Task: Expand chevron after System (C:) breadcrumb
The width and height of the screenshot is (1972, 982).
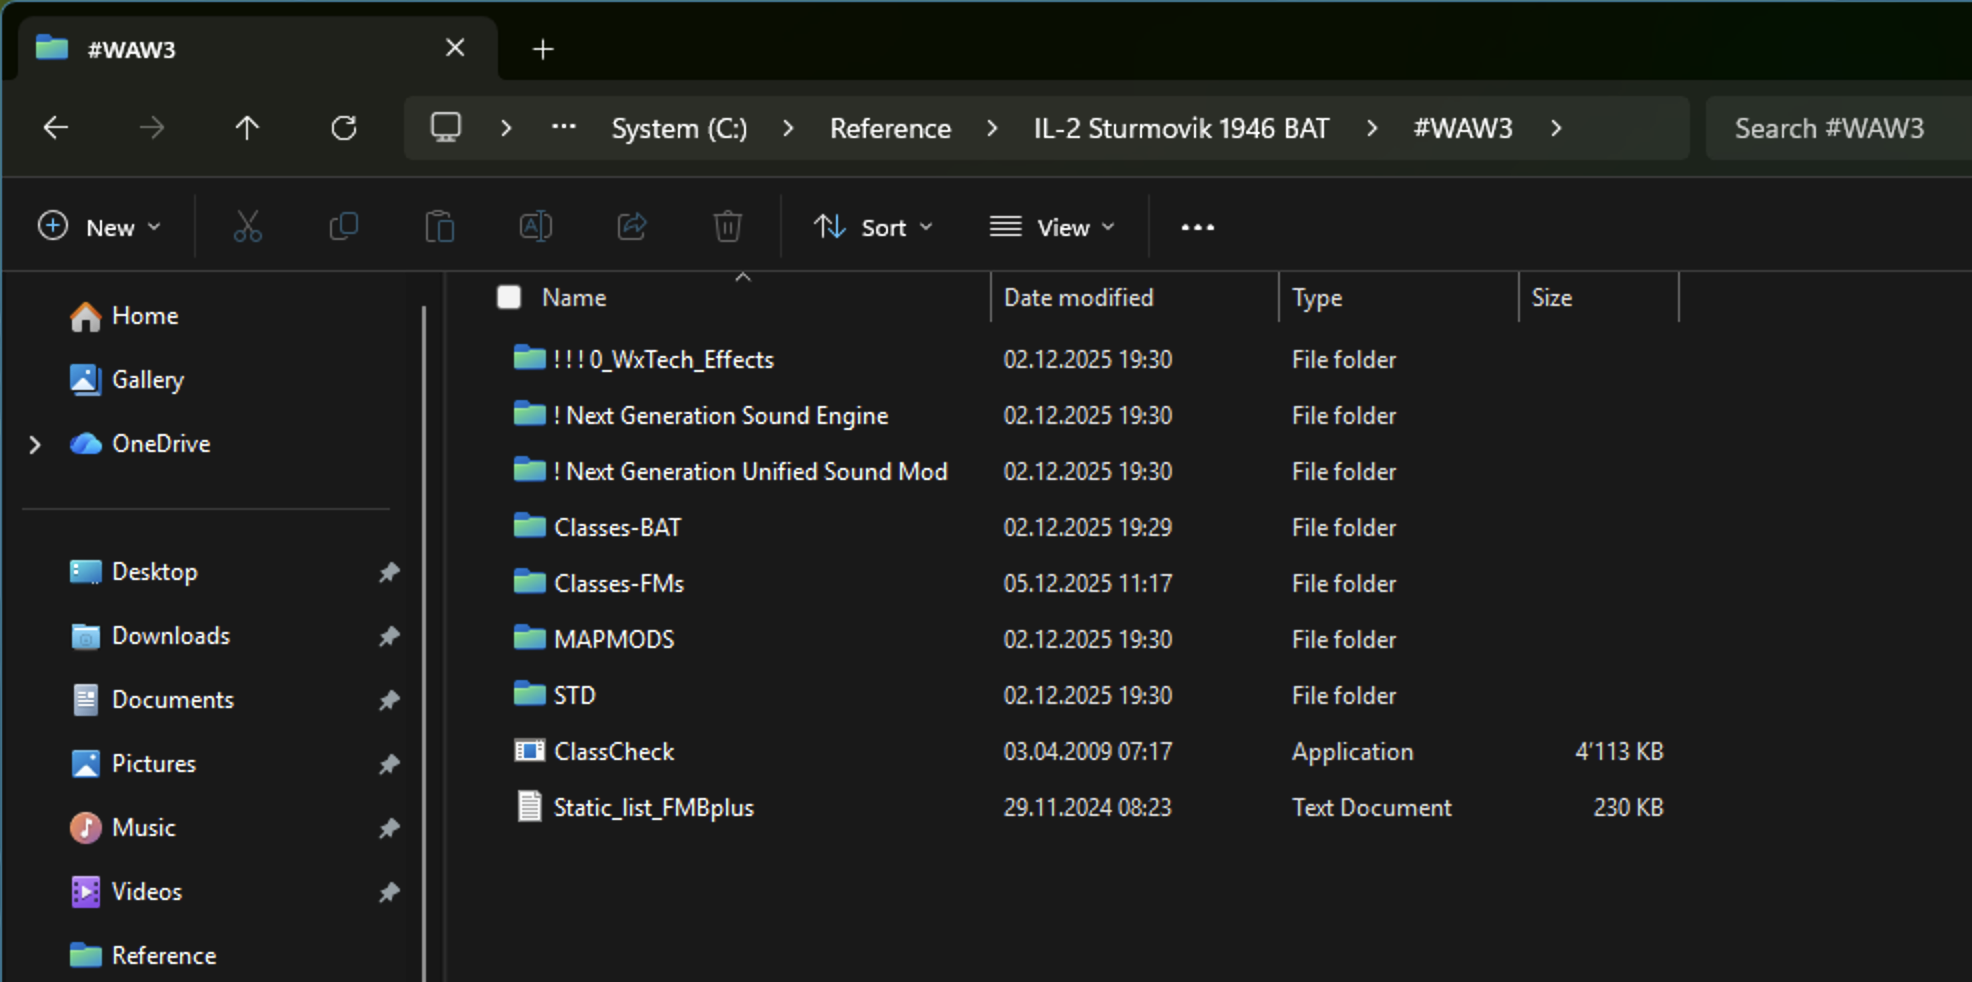Action: pyautogui.click(x=788, y=128)
